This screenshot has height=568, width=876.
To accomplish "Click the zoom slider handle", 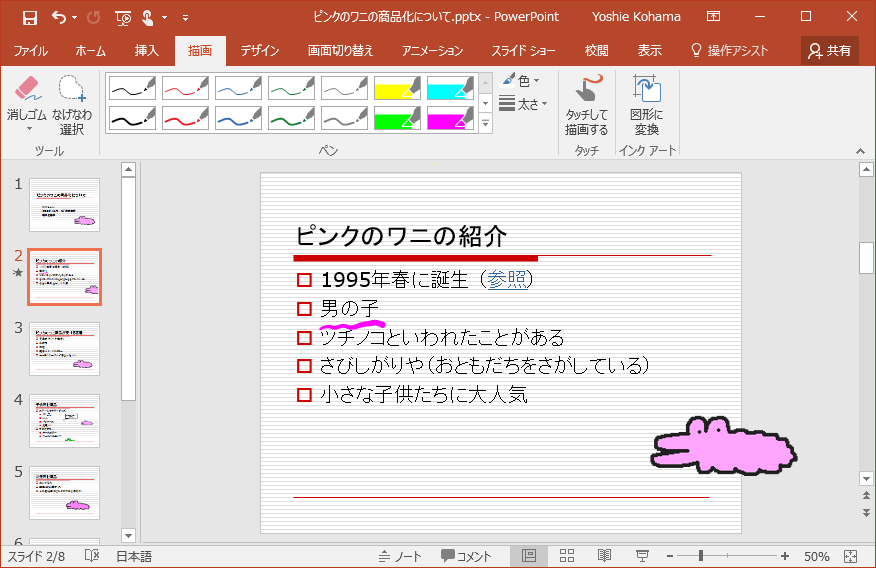I will [701, 556].
